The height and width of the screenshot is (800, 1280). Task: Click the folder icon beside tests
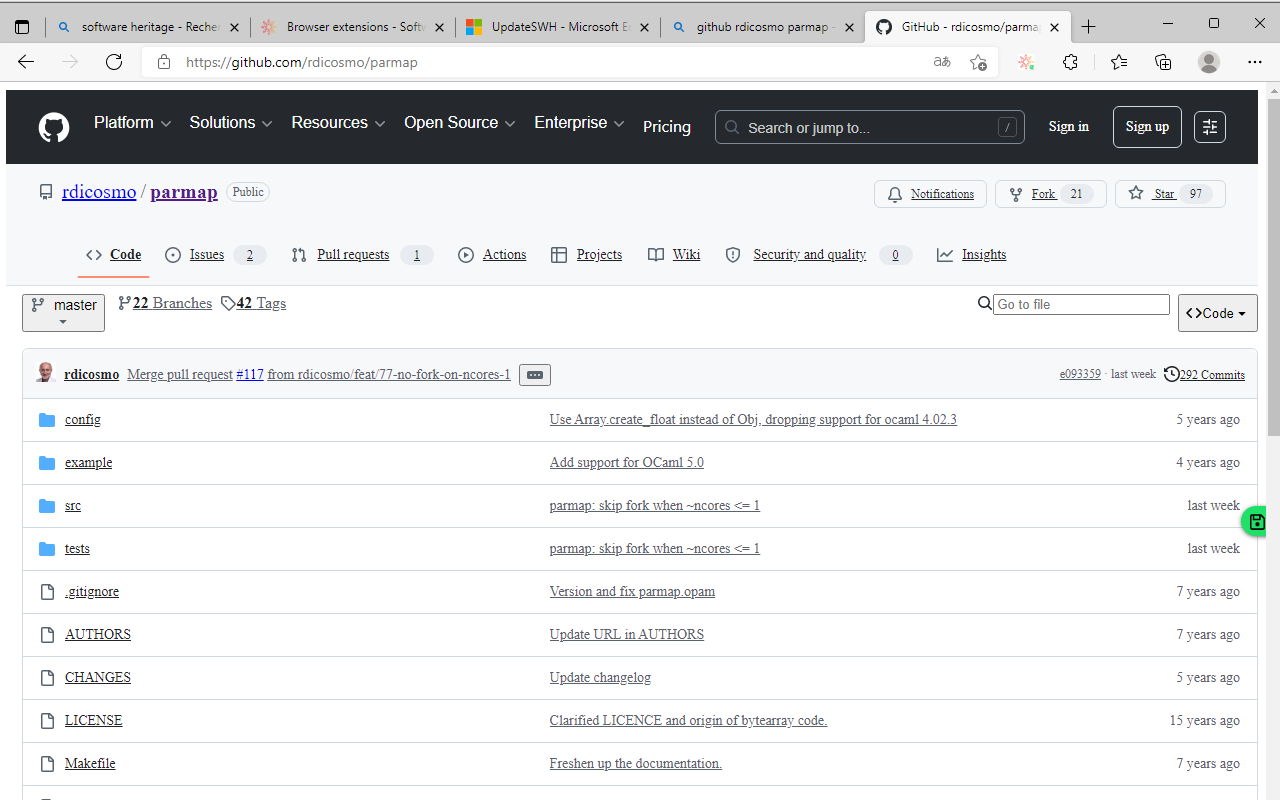[47, 549]
